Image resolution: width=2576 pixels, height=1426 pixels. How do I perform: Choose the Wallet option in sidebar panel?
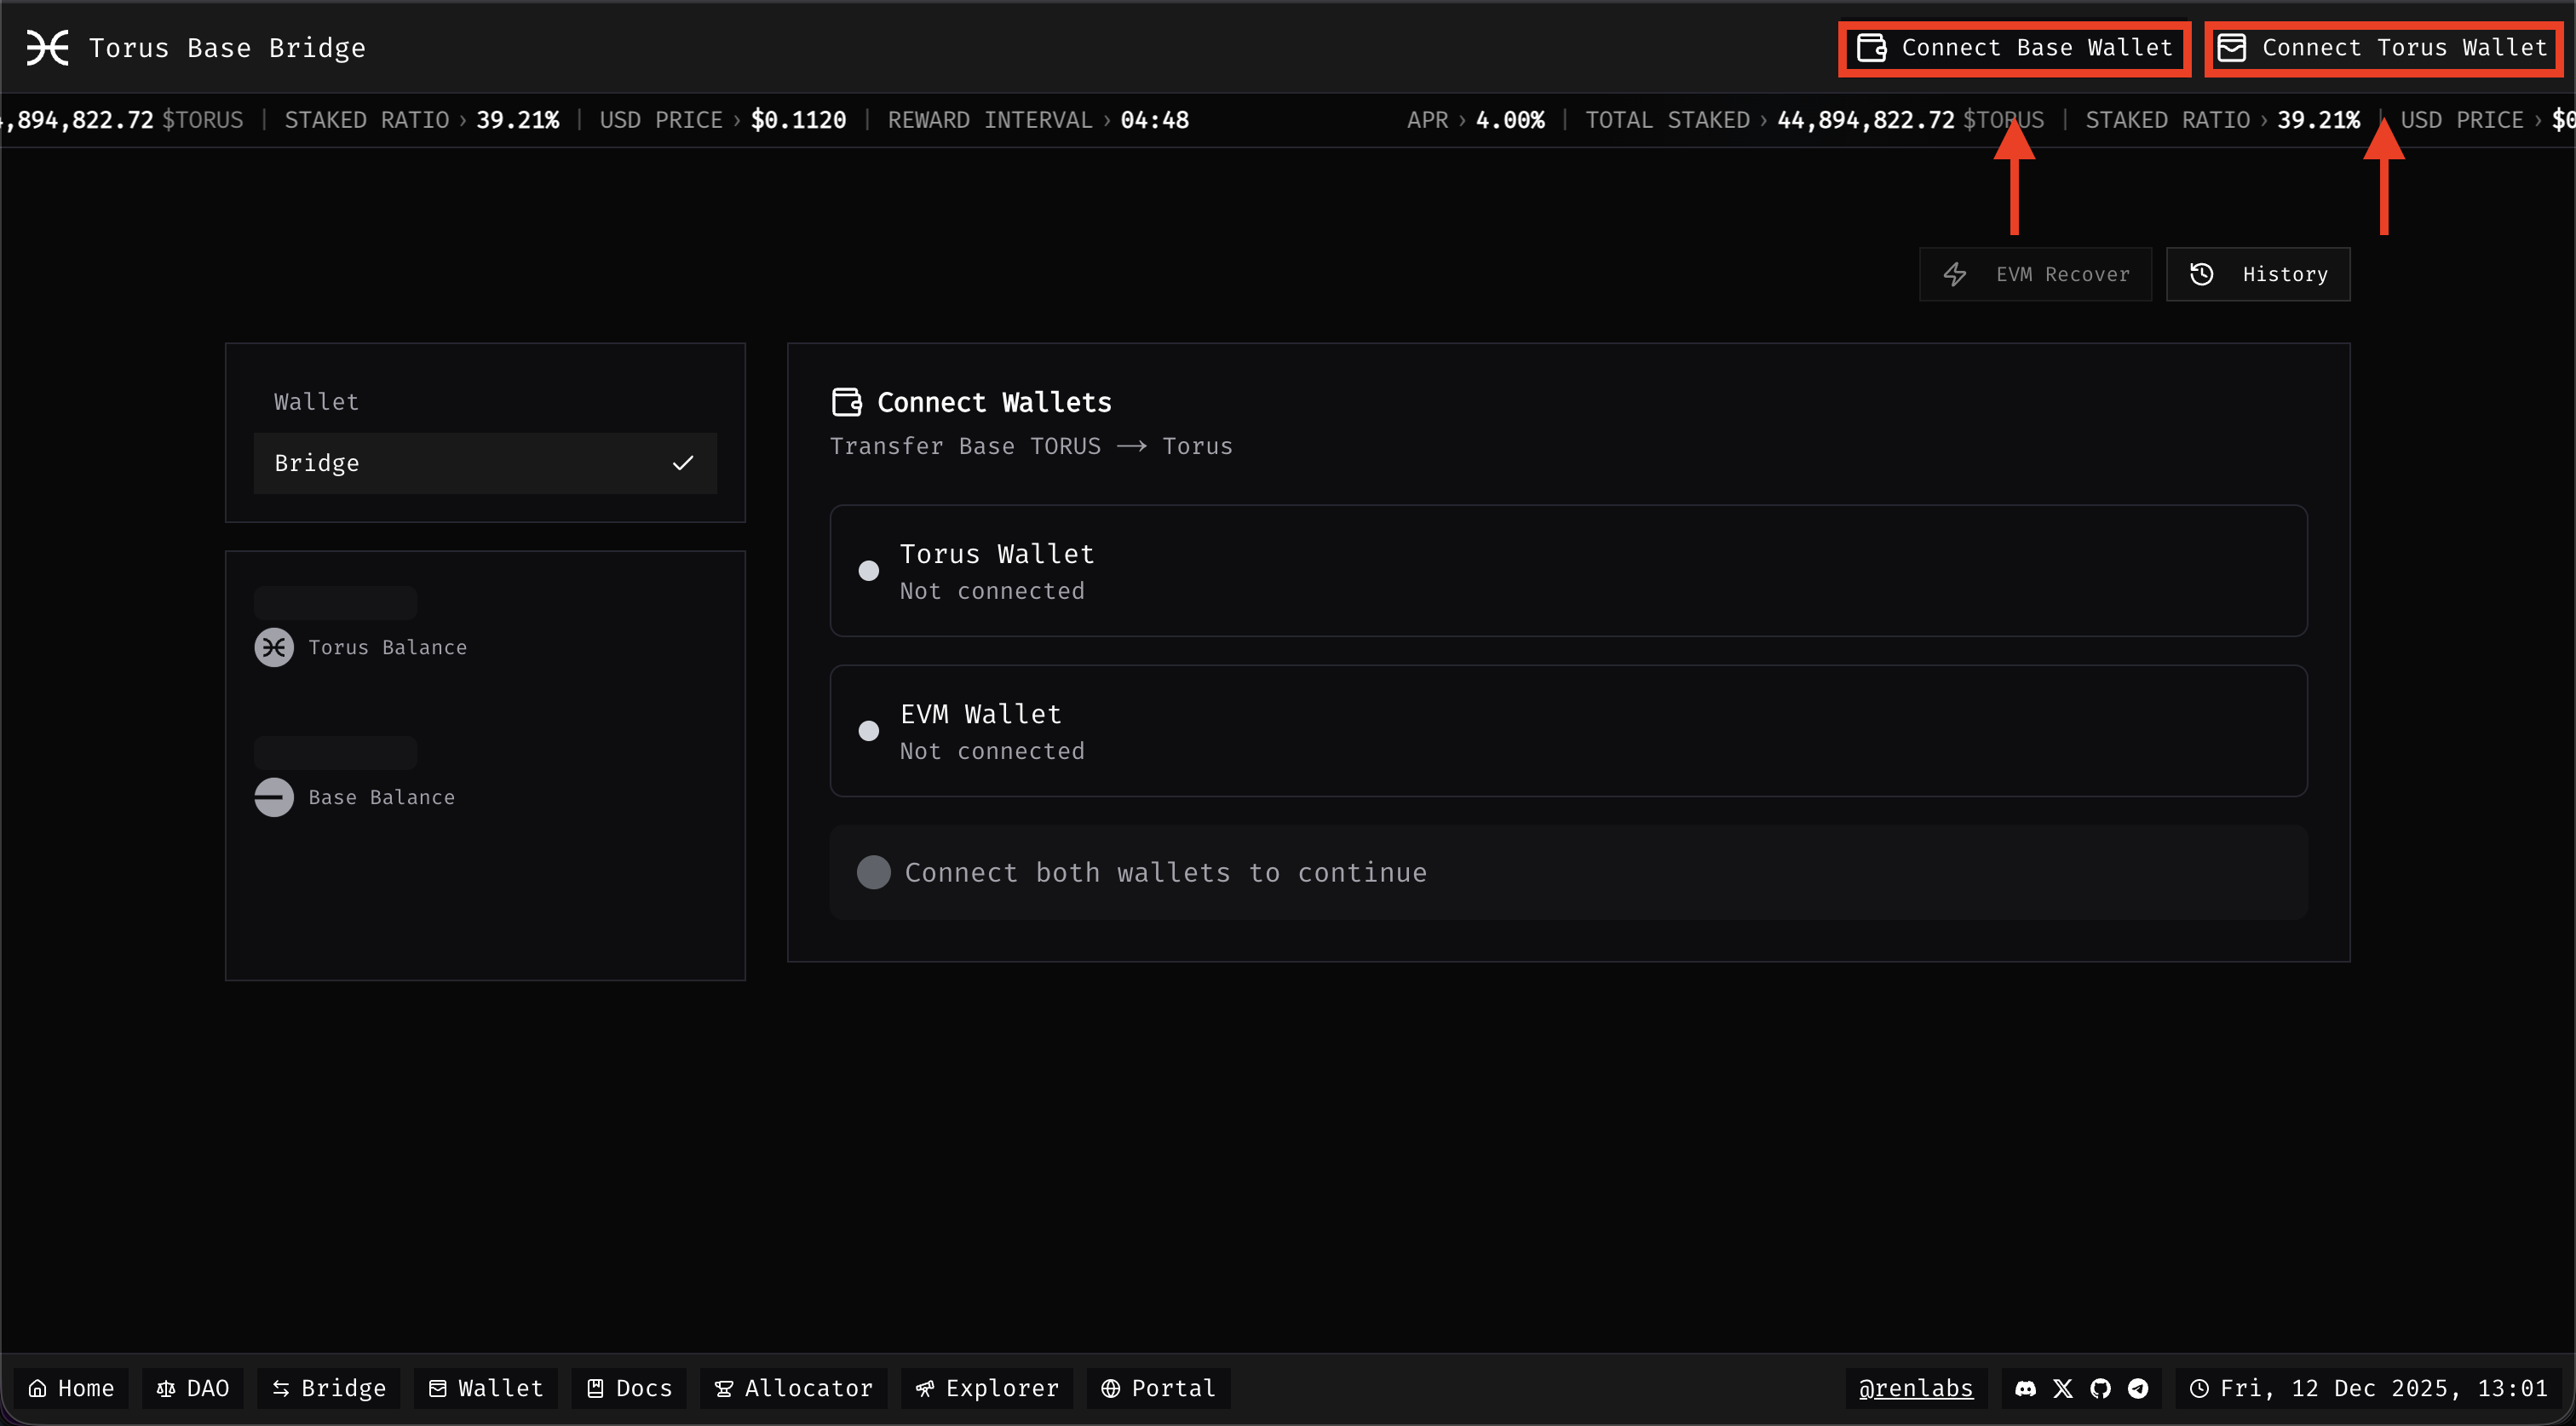pyautogui.click(x=317, y=402)
